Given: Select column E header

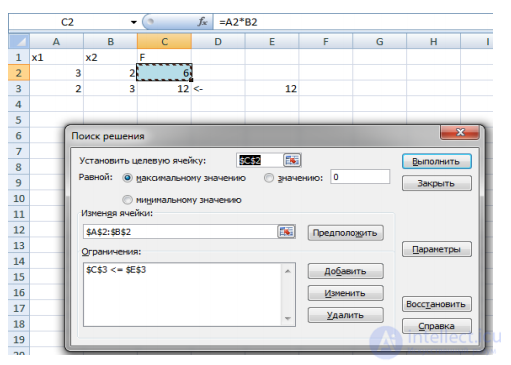Looking at the screenshot, I should tap(272, 41).
